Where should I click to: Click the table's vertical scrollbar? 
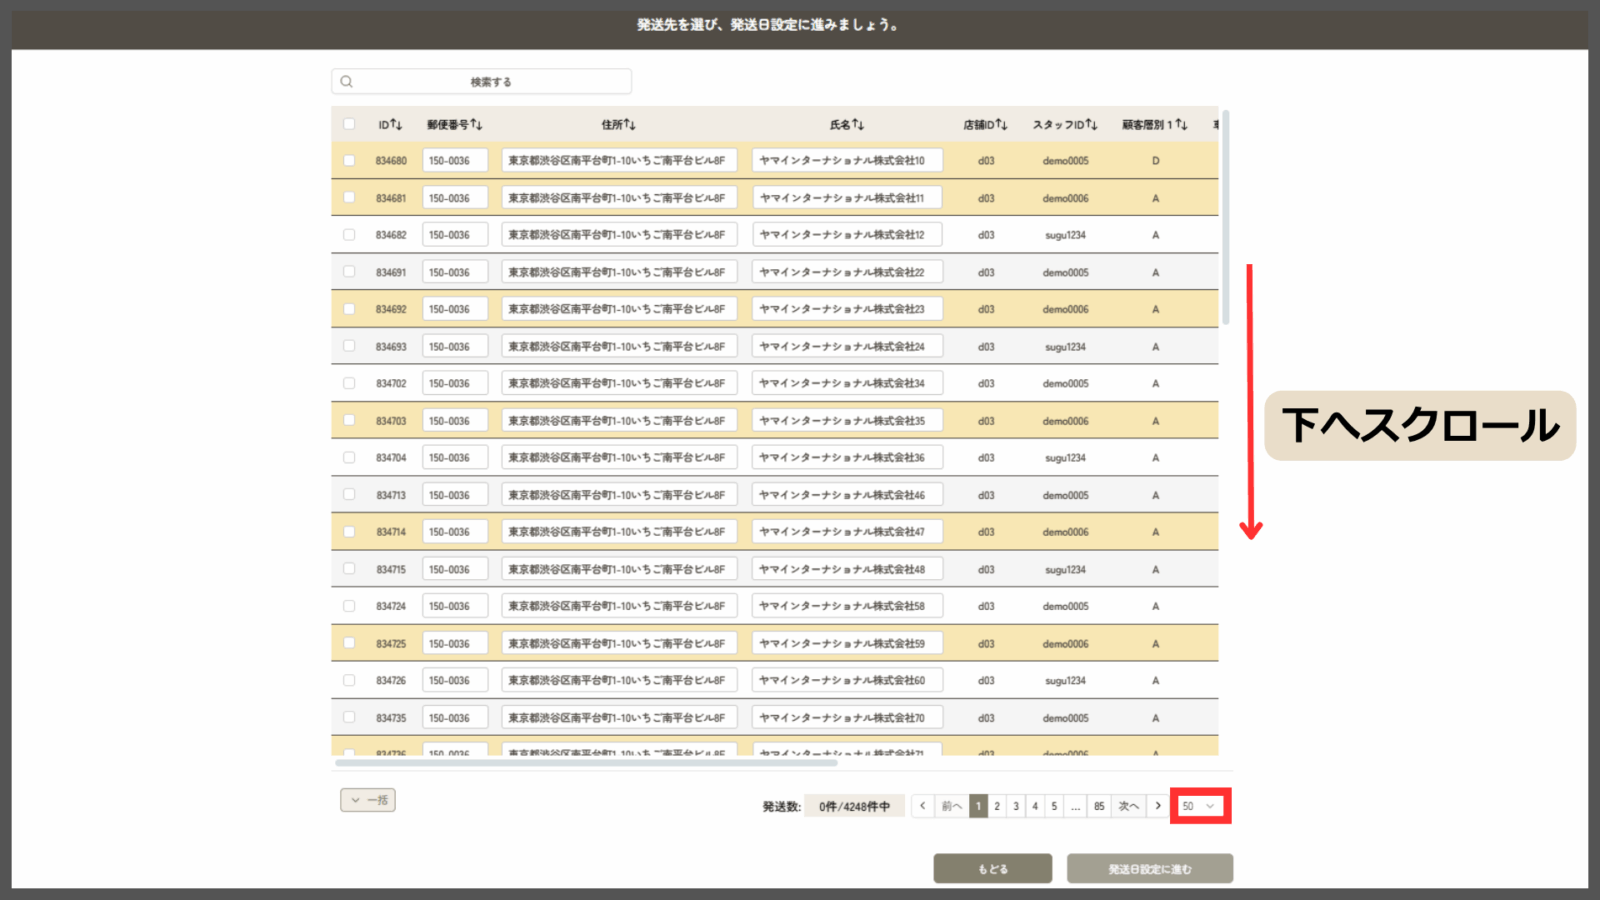click(x=1226, y=220)
